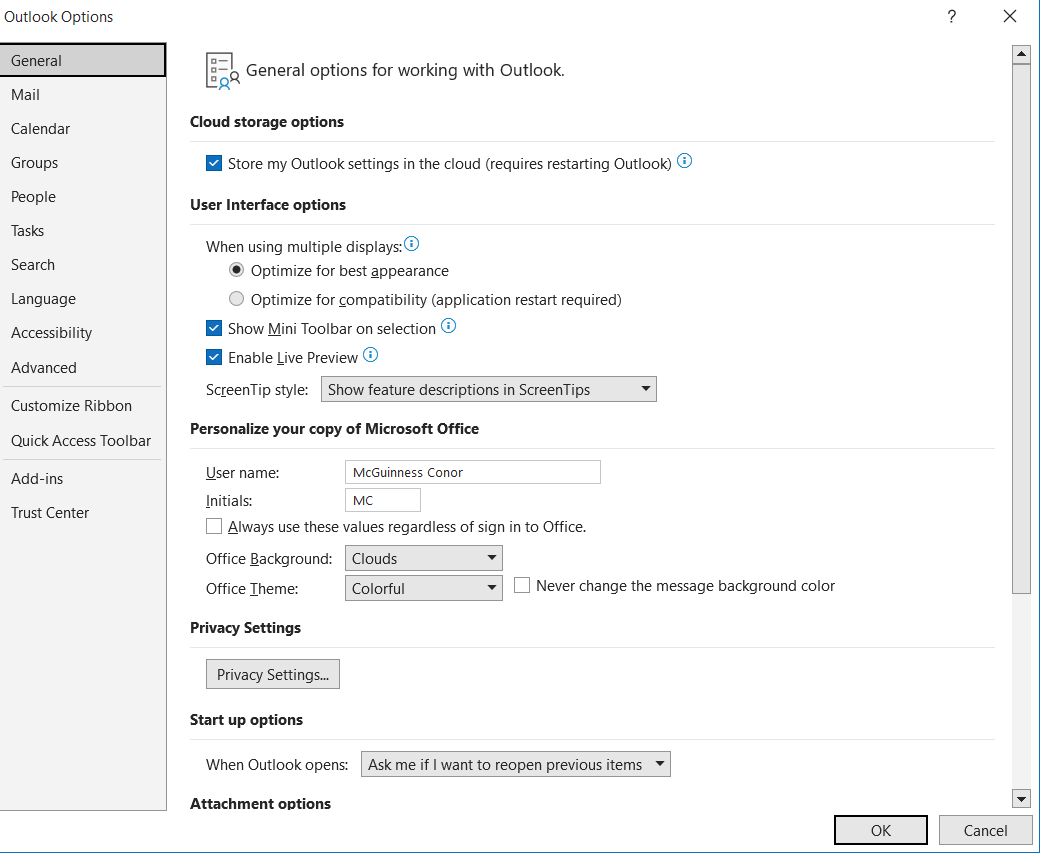Open the Quick Access Toolbar category
This screenshot has width=1040, height=853.
tap(83, 441)
